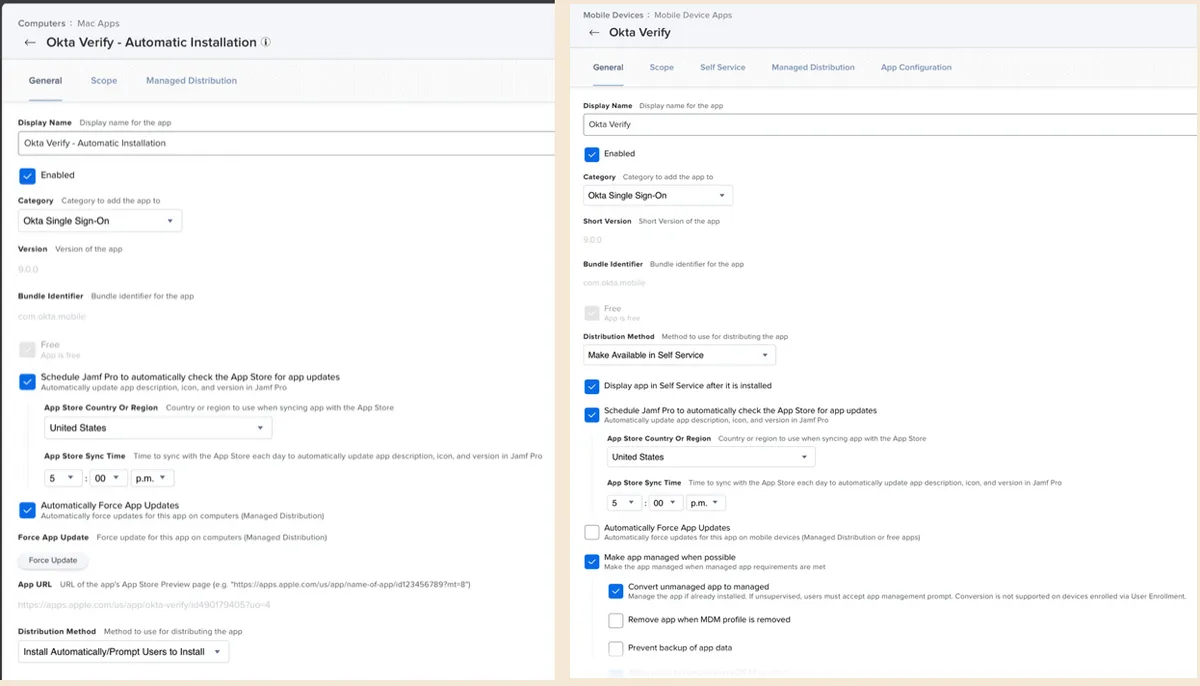Switch to the Self Service tab
Image resolution: width=1200 pixels, height=686 pixels.
tap(723, 67)
